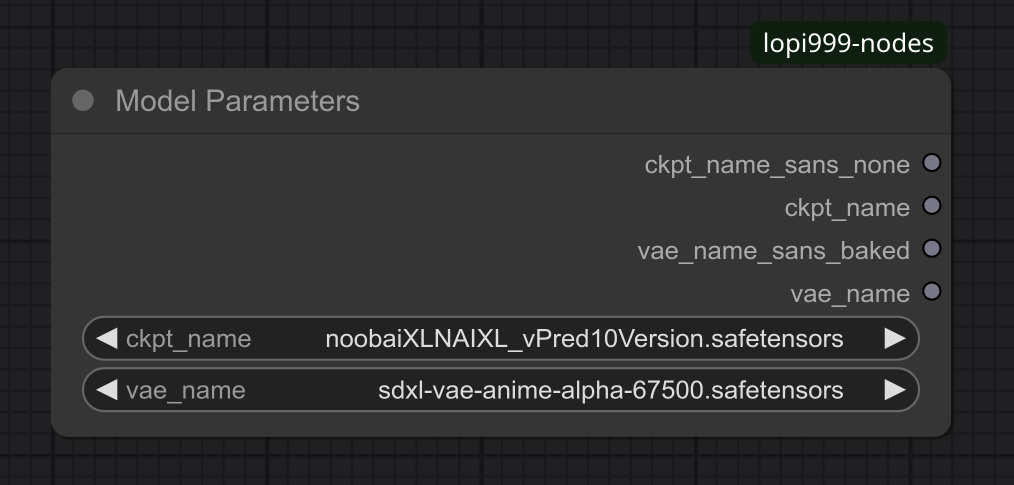
Task: Open the ckpt_name combo showing noobaiXLNAIXL_vPred10Version.safetensors
Action: (x=501, y=338)
